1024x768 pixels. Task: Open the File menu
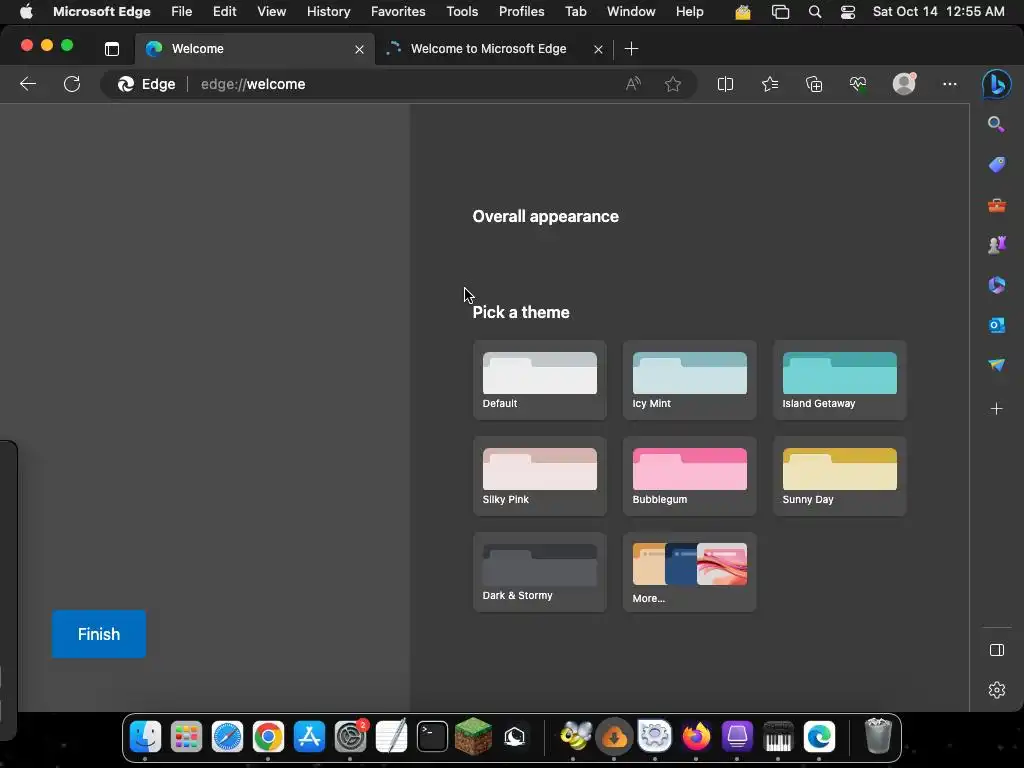182,12
